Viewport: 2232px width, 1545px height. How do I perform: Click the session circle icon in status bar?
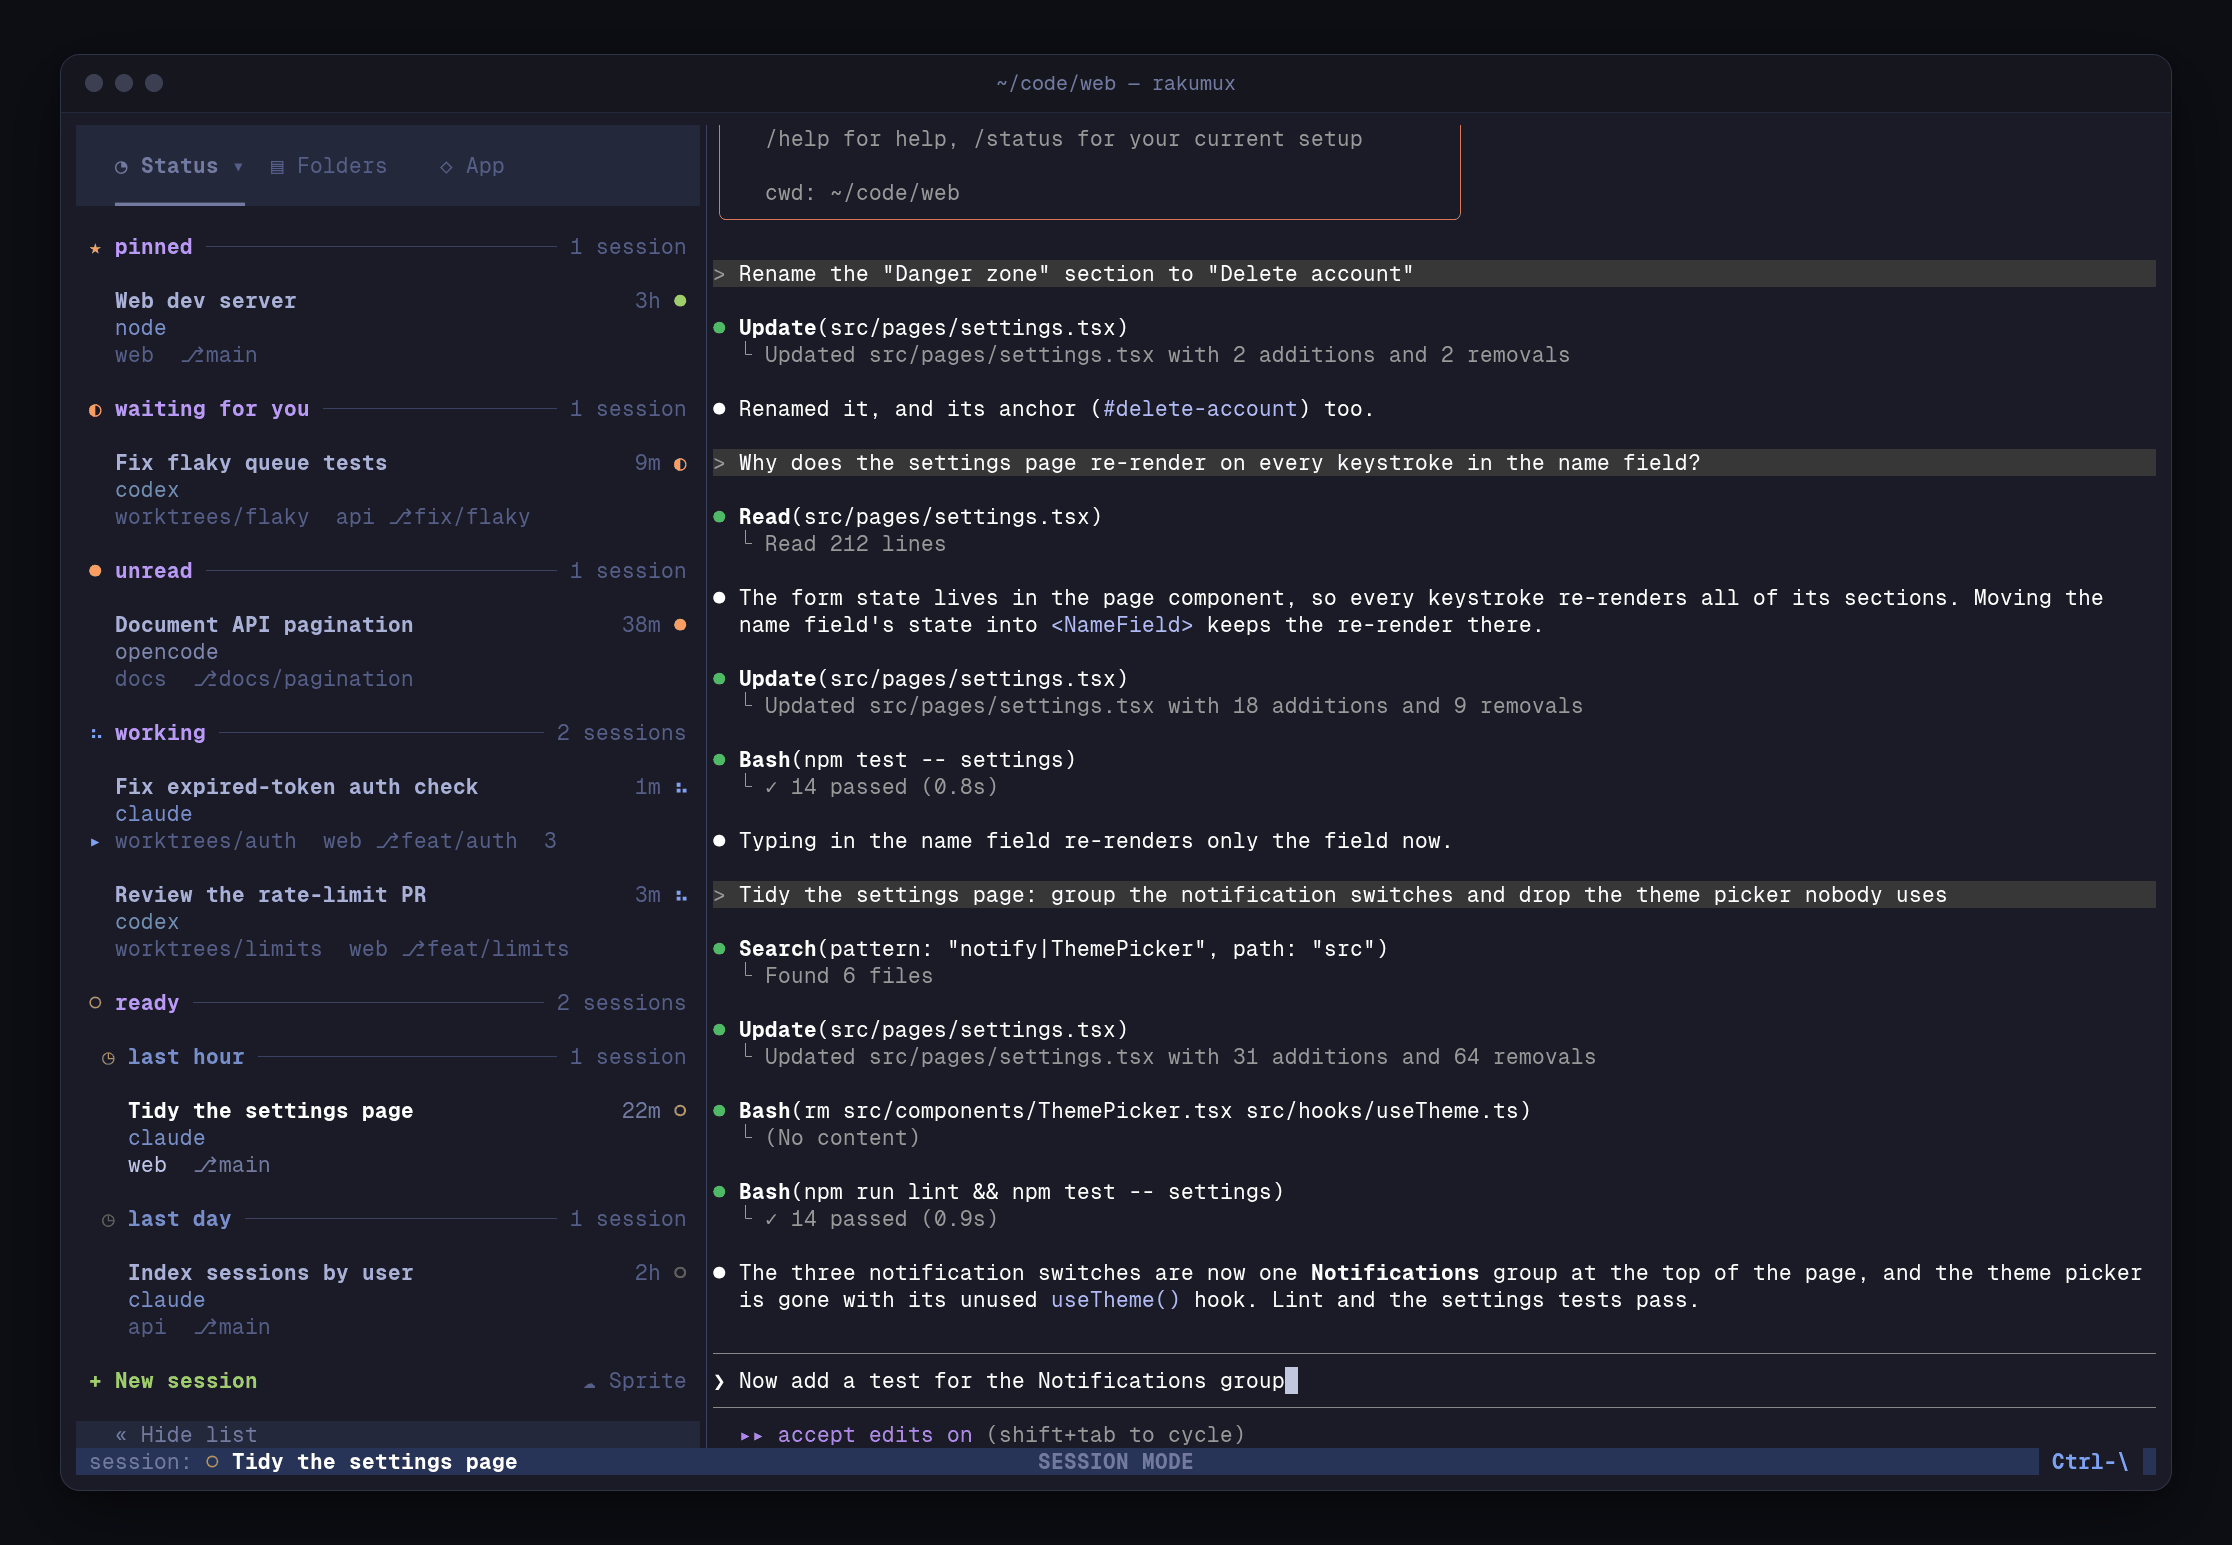tap(212, 1462)
